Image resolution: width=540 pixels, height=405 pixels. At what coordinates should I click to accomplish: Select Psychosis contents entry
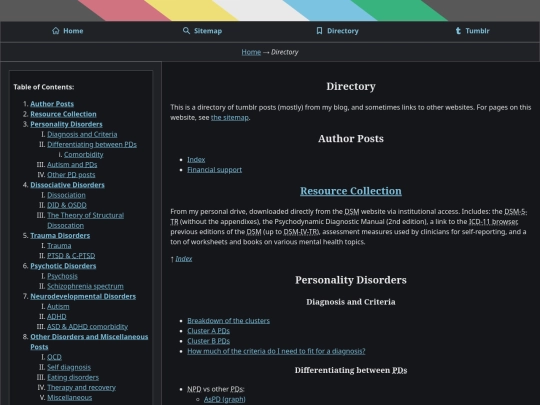[x=62, y=276]
